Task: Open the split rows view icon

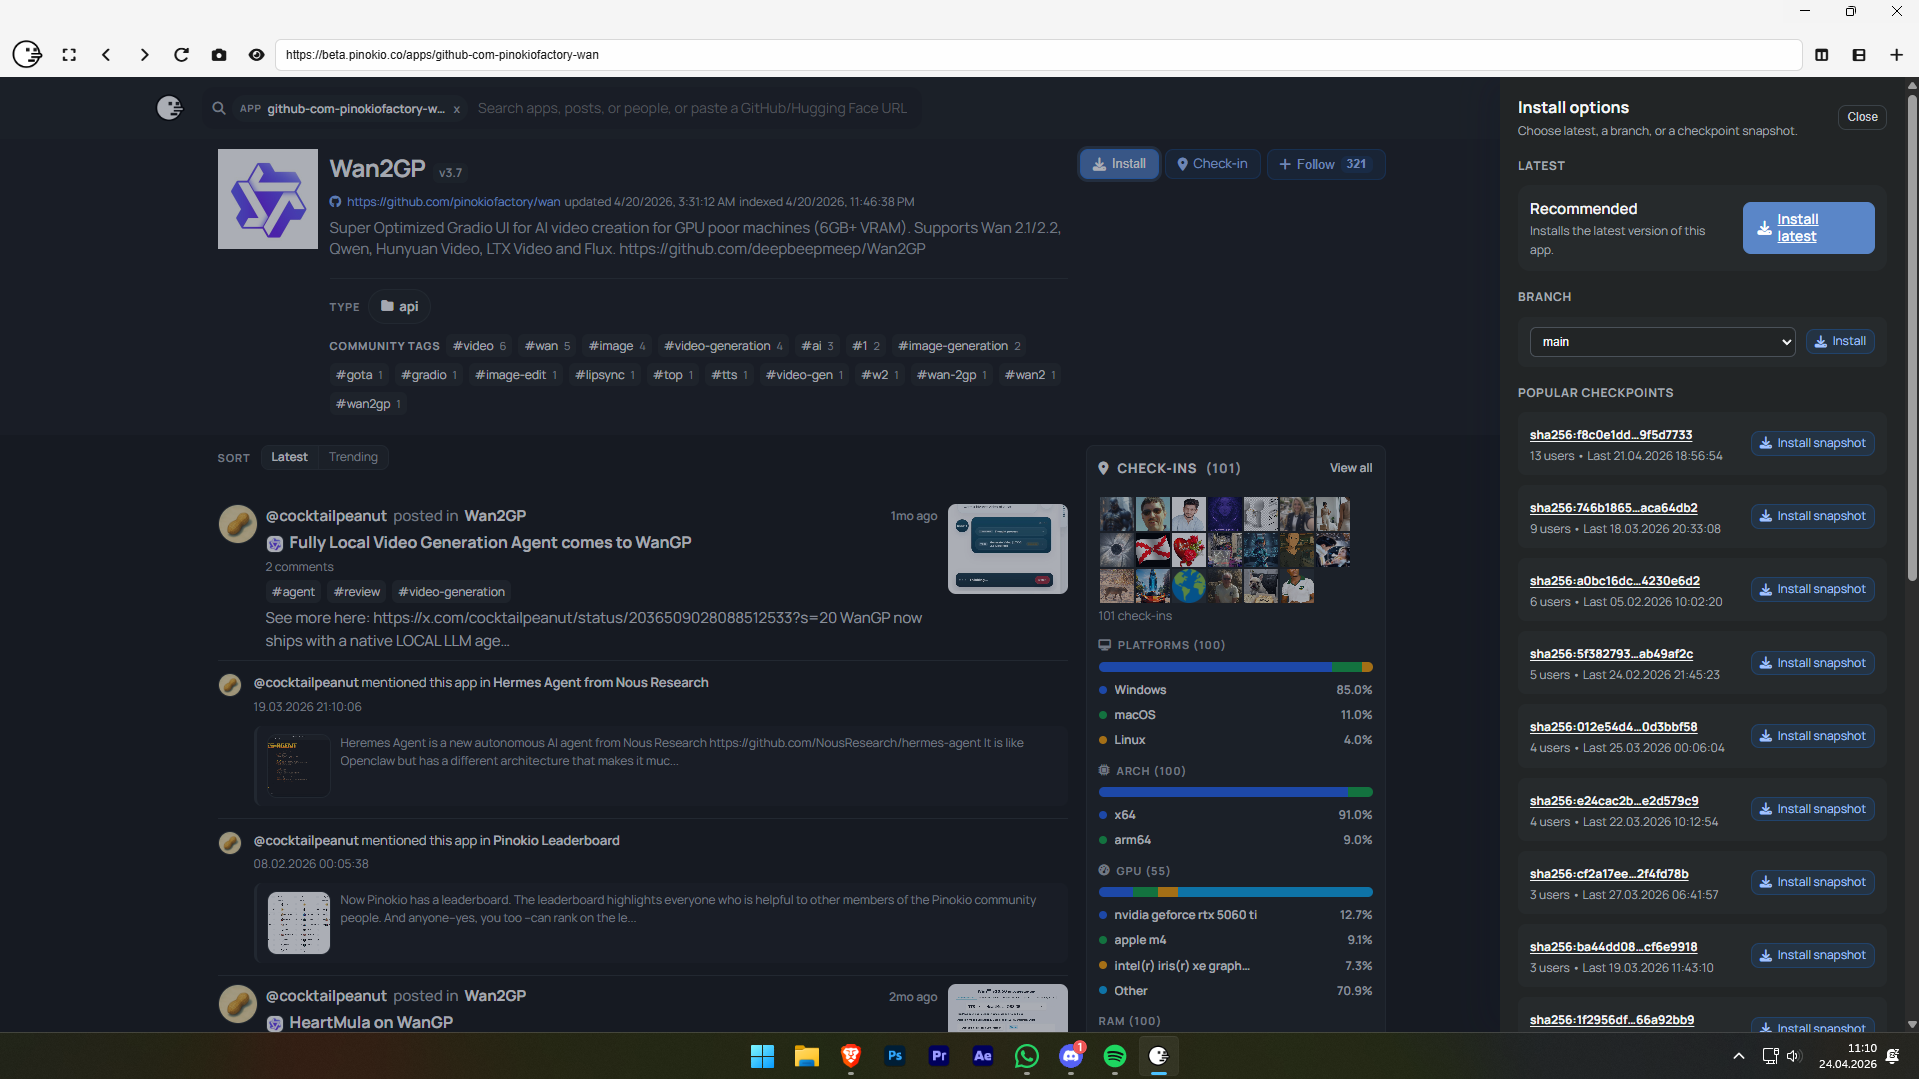Action: [x=1859, y=55]
